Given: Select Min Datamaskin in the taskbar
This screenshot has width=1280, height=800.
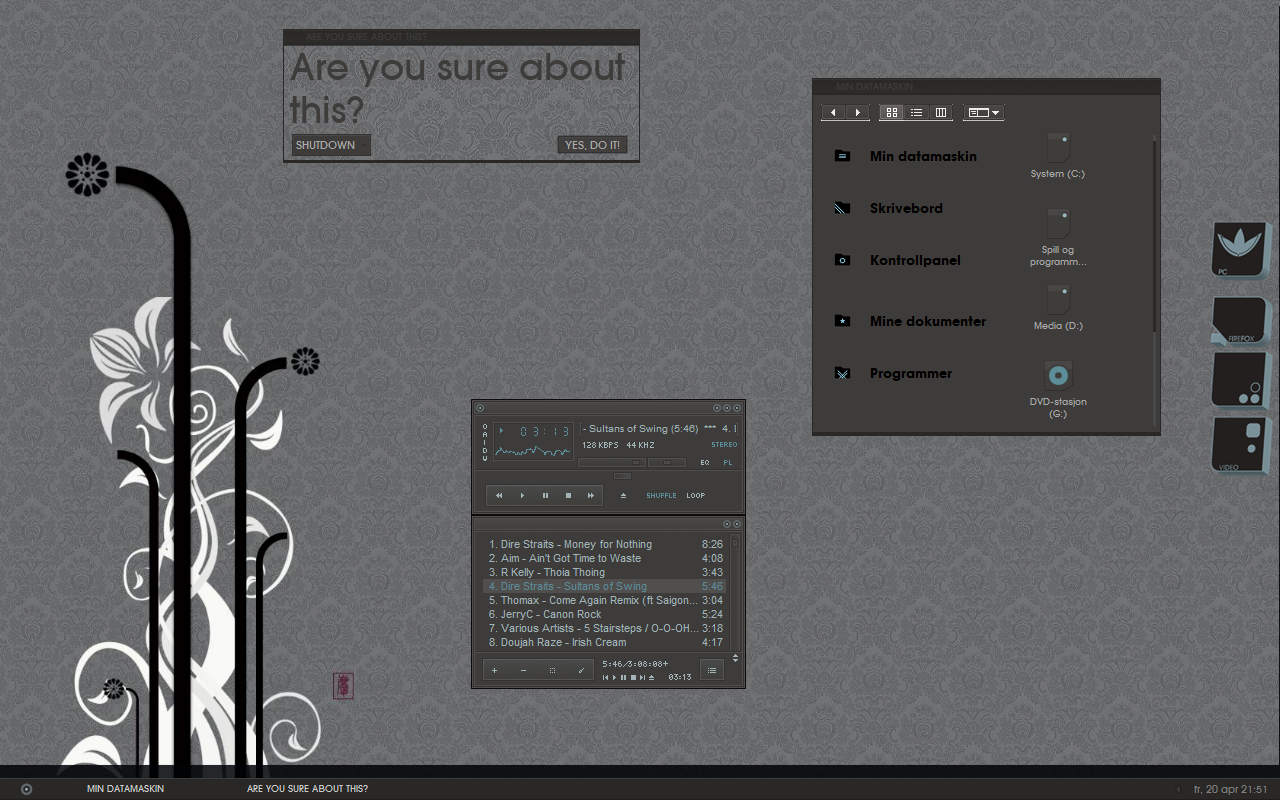Looking at the screenshot, I should (x=126, y=789).
